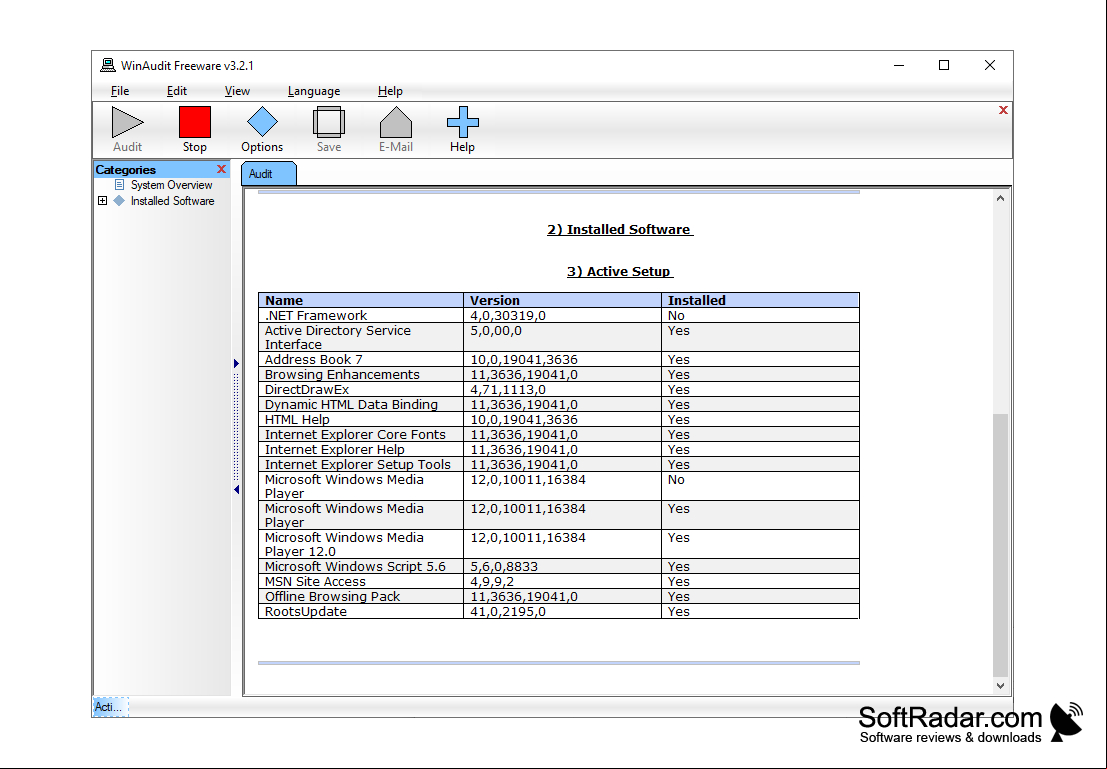Click the lower splitter arrow beside Categories
This screenshot has height=769, width=1107.
tap(236, 489)
